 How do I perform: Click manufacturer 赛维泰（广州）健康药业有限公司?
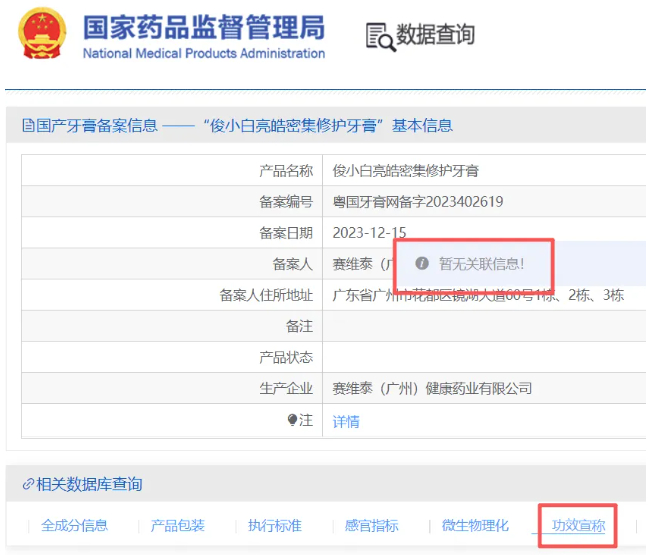[432, 388]
